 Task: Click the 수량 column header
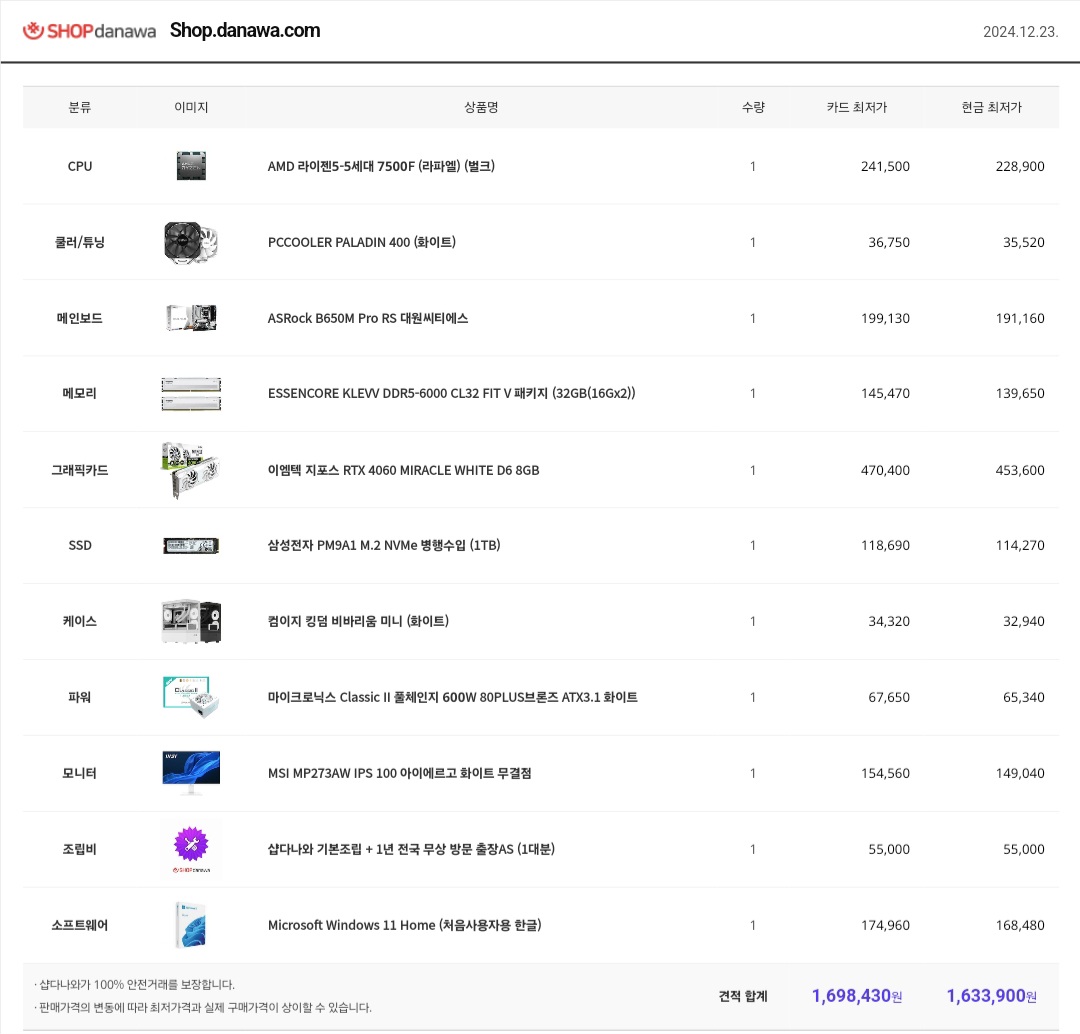point(753,107)
